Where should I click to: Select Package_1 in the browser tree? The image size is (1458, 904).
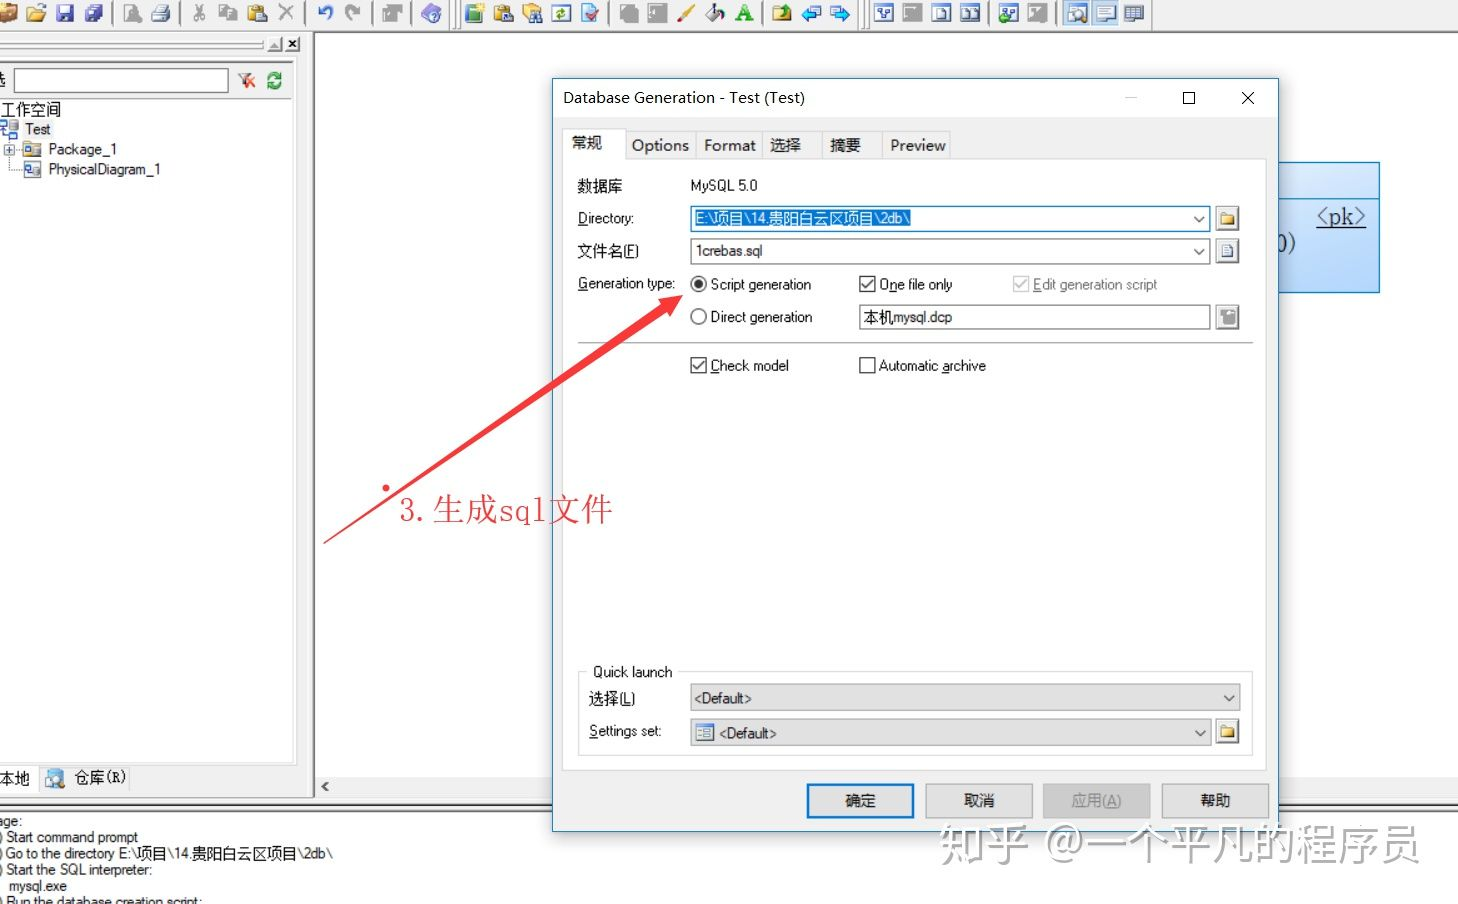click(82, 149)
